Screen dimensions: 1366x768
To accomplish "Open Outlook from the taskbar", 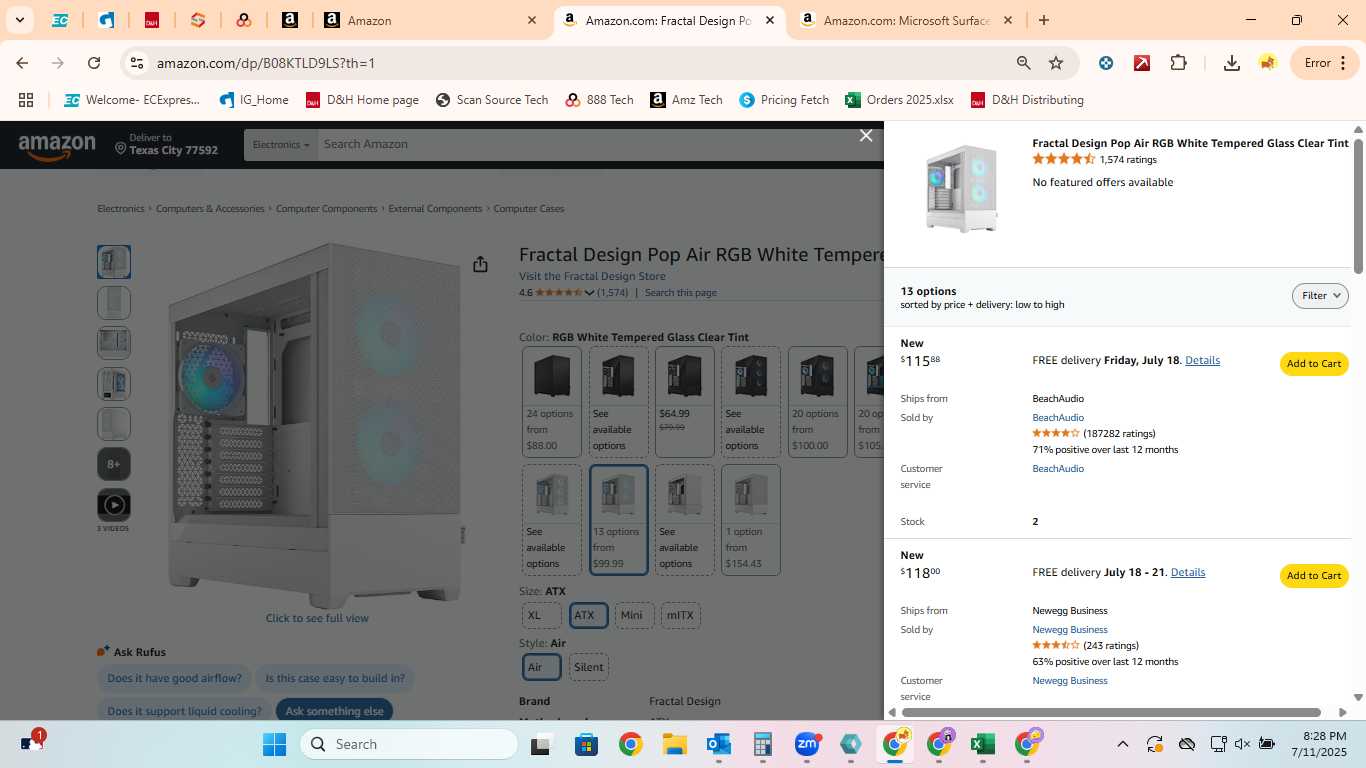I will pyautogui.click(x=719, y=744).
